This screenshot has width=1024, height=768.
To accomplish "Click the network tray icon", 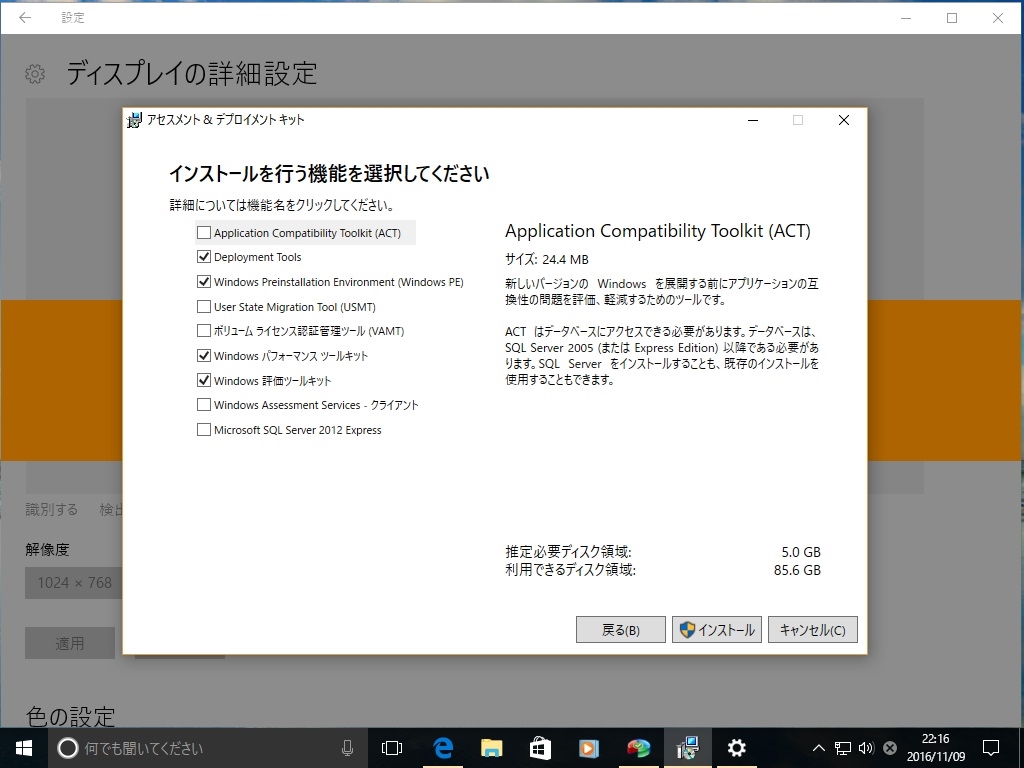I will coord(842,748).
